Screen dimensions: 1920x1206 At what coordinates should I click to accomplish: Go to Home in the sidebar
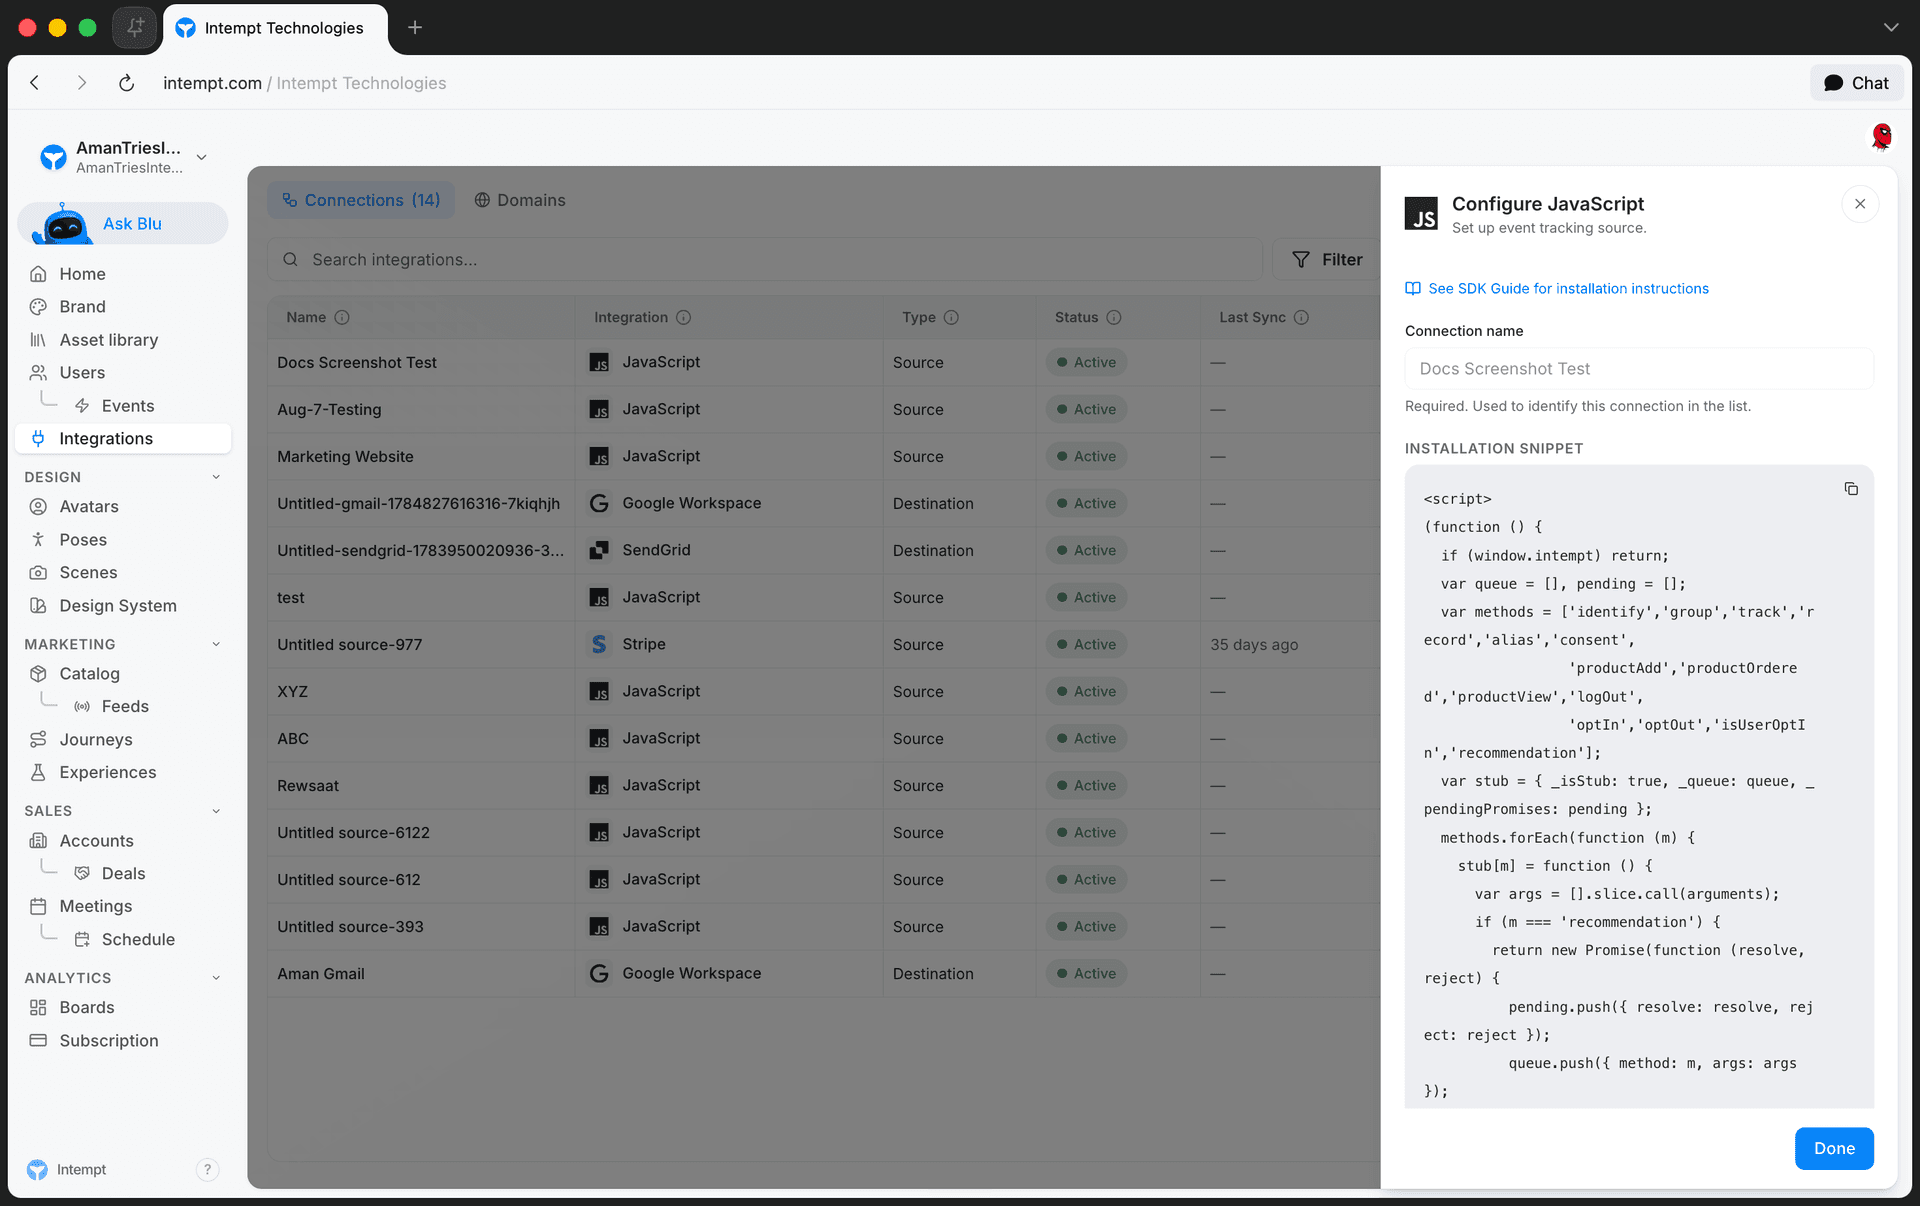click(82, 274)
